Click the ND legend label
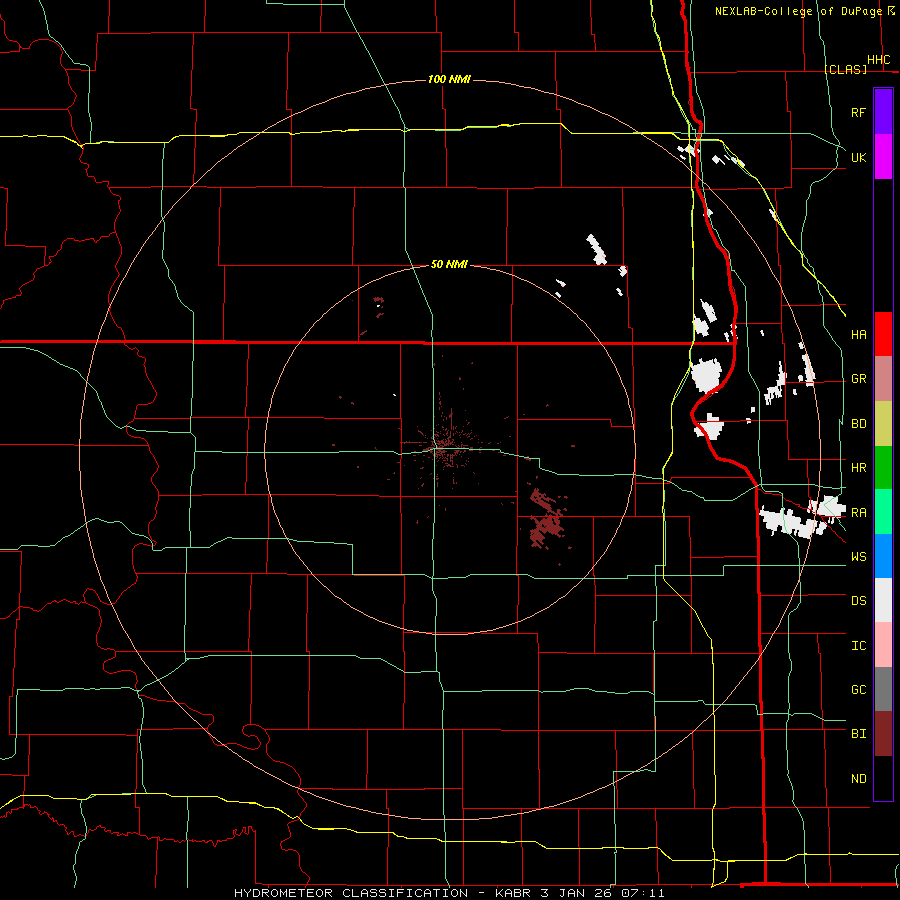The height and width of the screenshot is (900, 900). click(x=858, y=778)
